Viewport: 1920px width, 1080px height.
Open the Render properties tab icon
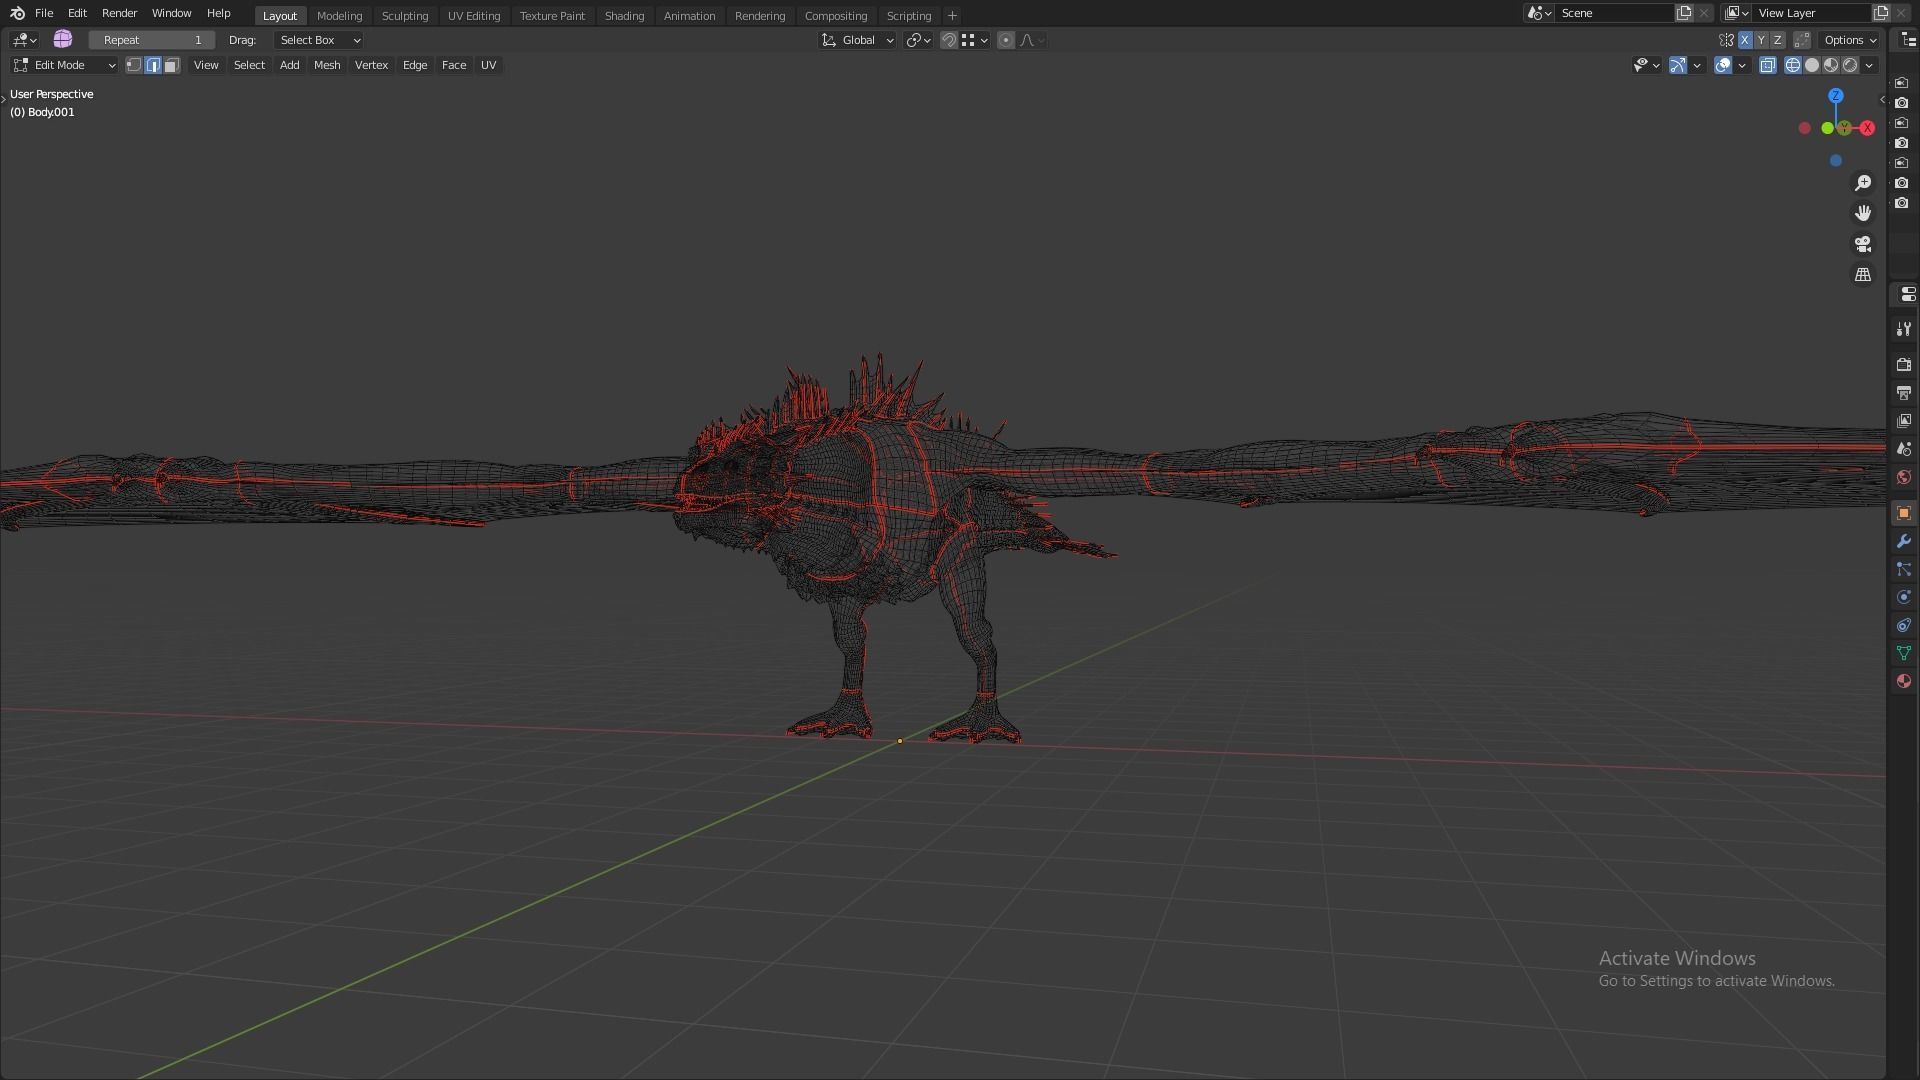pos(1903,365)
